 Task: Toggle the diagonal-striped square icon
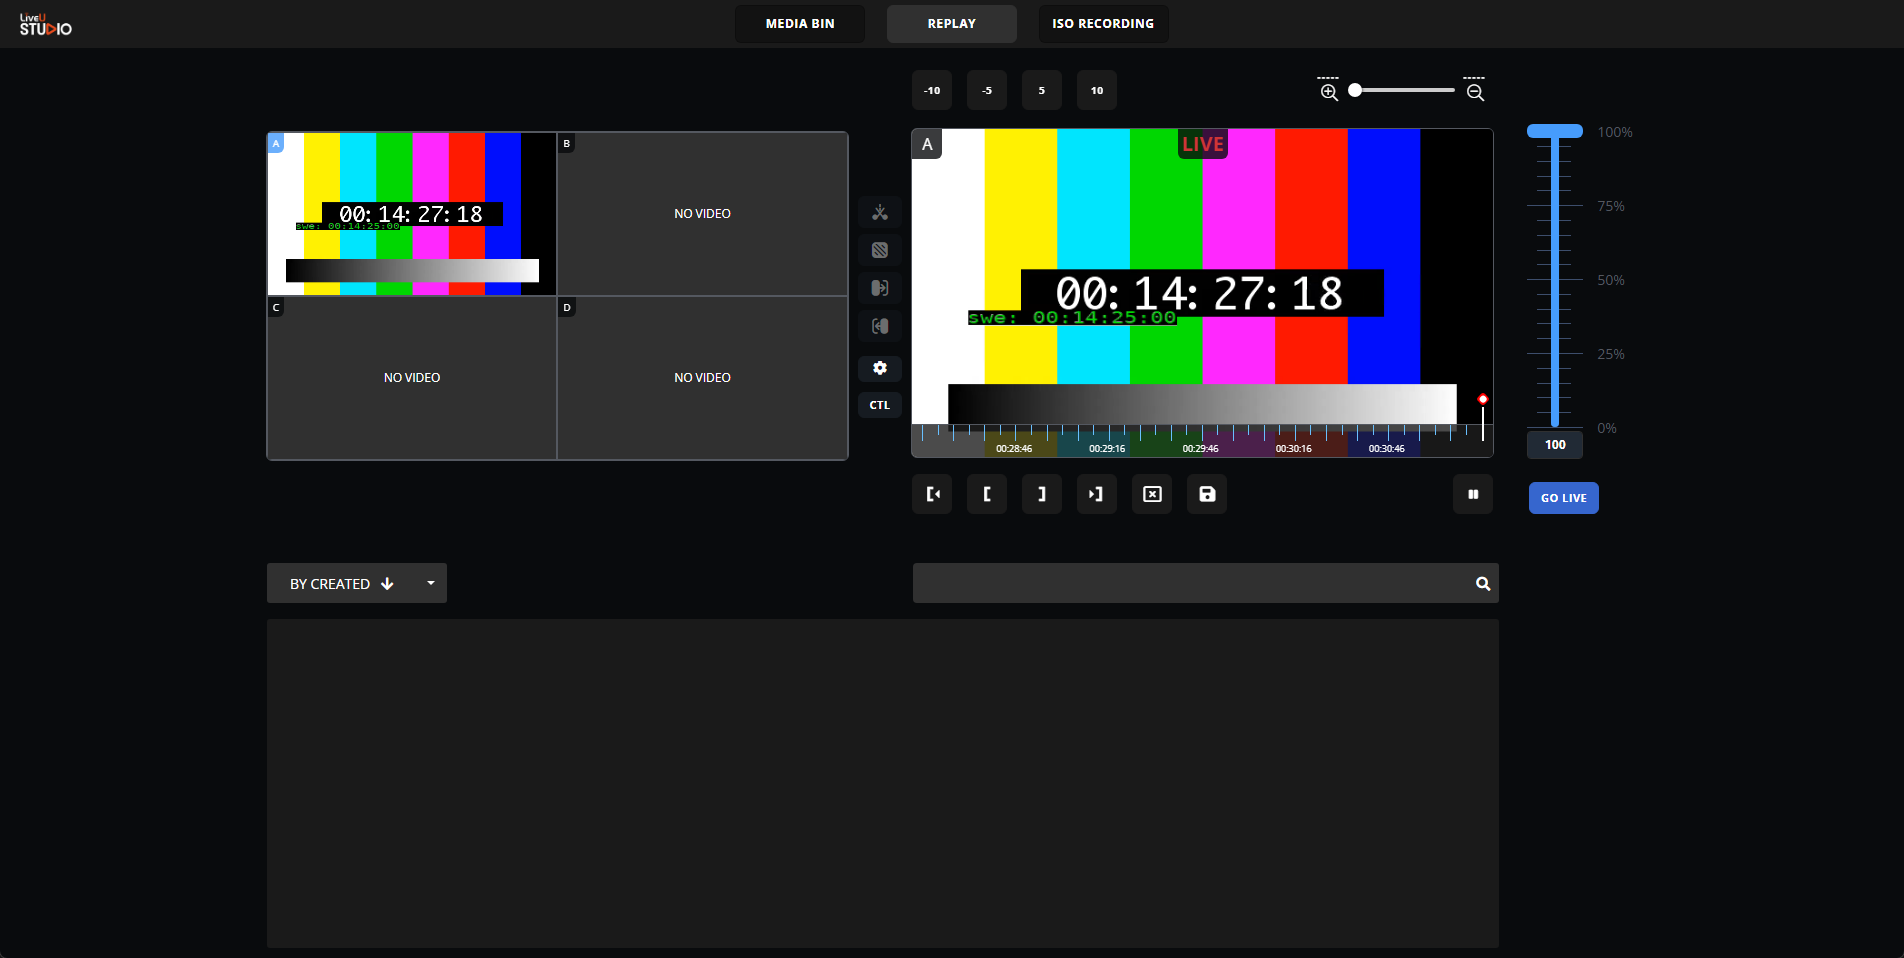[x=880, y=250]
